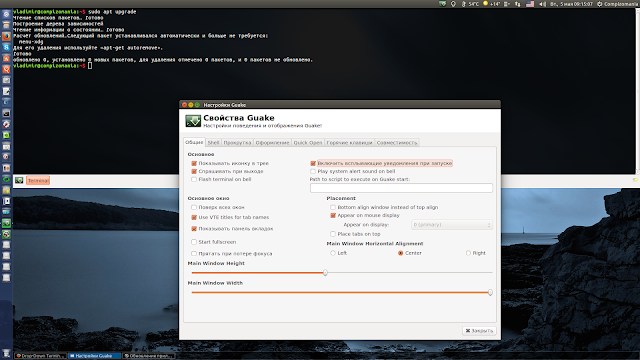640x360 pixels.
Task: Click the Guake Properties header icon
Action: [x=193, y=121]
